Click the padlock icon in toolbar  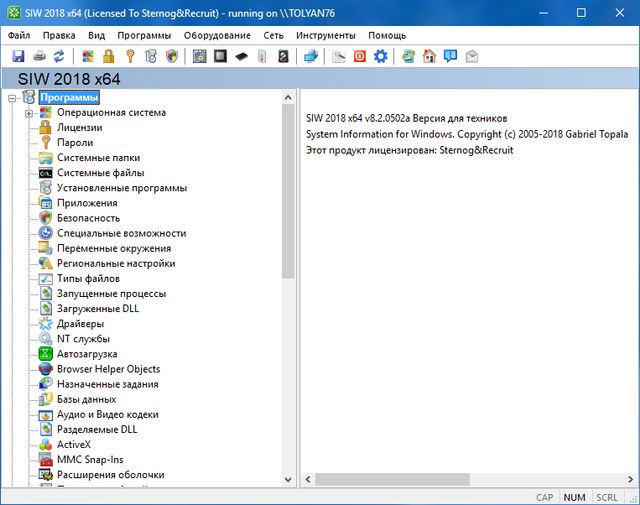click(109, 56)
